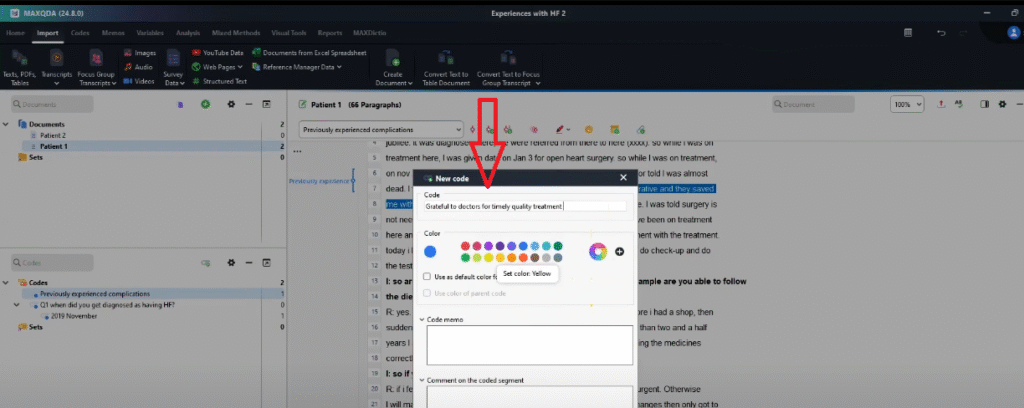Click the Document search field
This screenshot has height=408, width=1024.
pos(813,104)
